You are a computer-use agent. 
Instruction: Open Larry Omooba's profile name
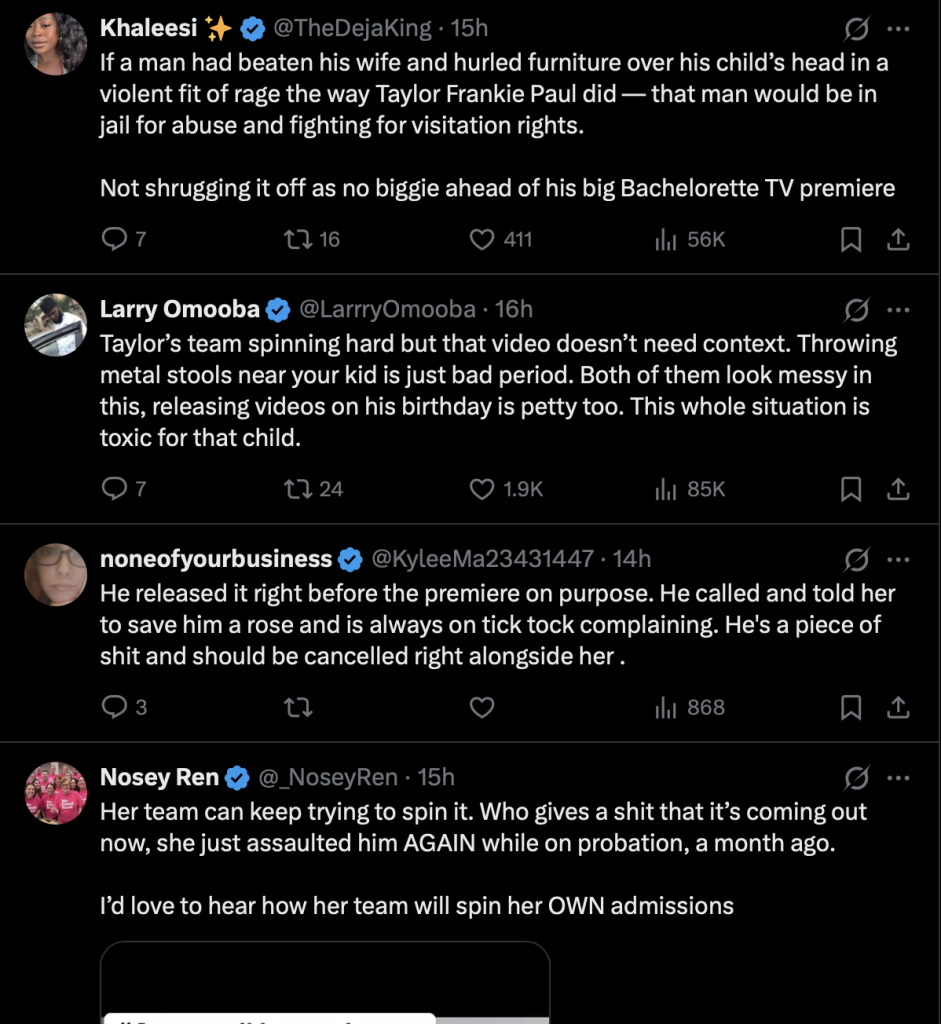(x=180, y=309)
